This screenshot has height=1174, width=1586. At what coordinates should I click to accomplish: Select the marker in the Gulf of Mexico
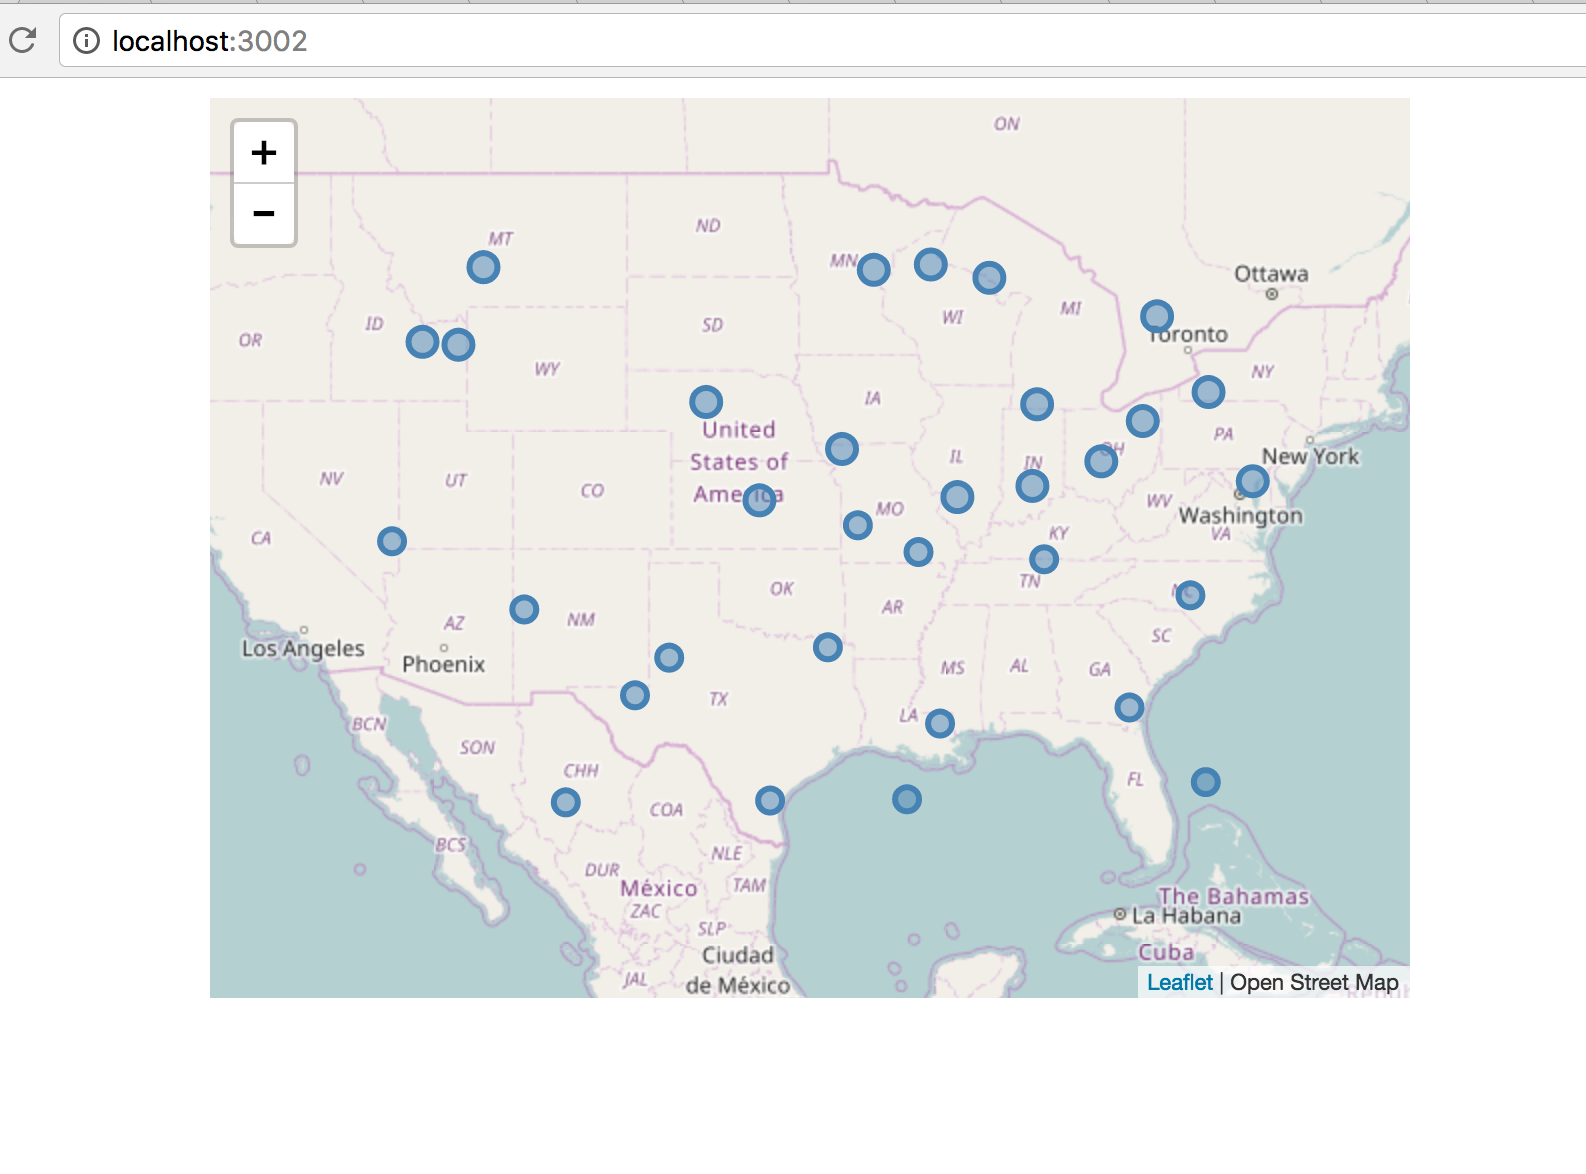[906, 799]
